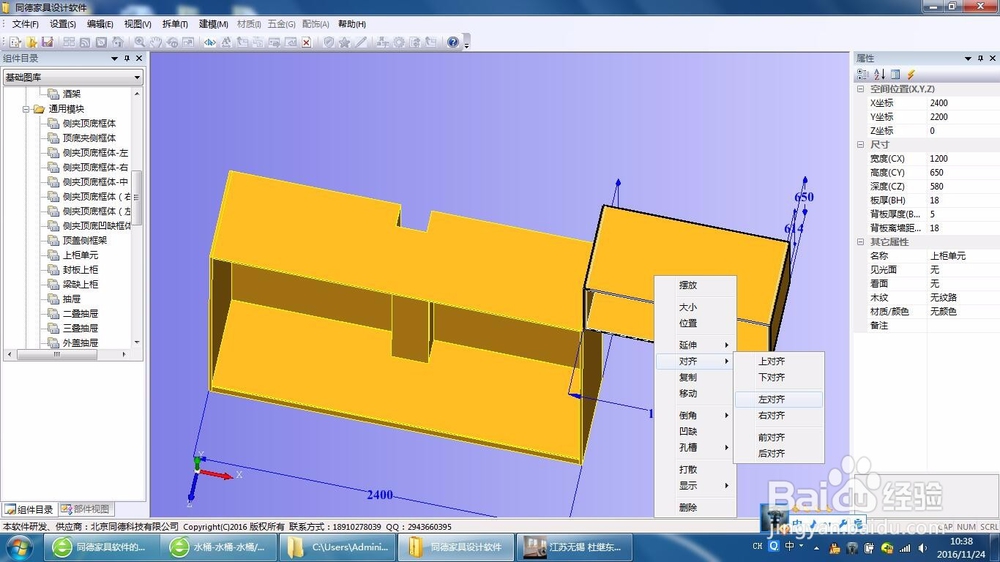This screenshot has height=562, width=1000.
Task: Expand the 延伸 submenu in context menu
Action: coord(696,345)
